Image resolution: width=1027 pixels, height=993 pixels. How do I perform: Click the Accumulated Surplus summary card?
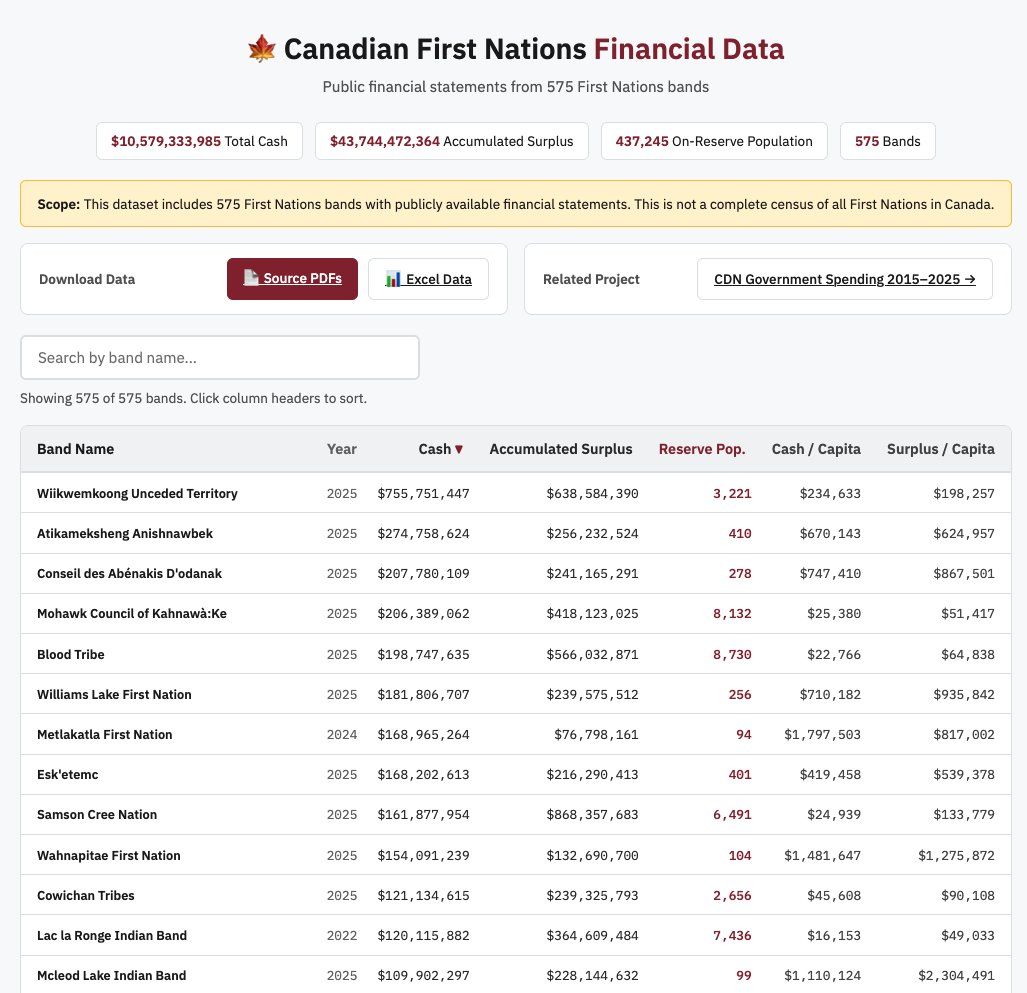click(x=451, y=141)
